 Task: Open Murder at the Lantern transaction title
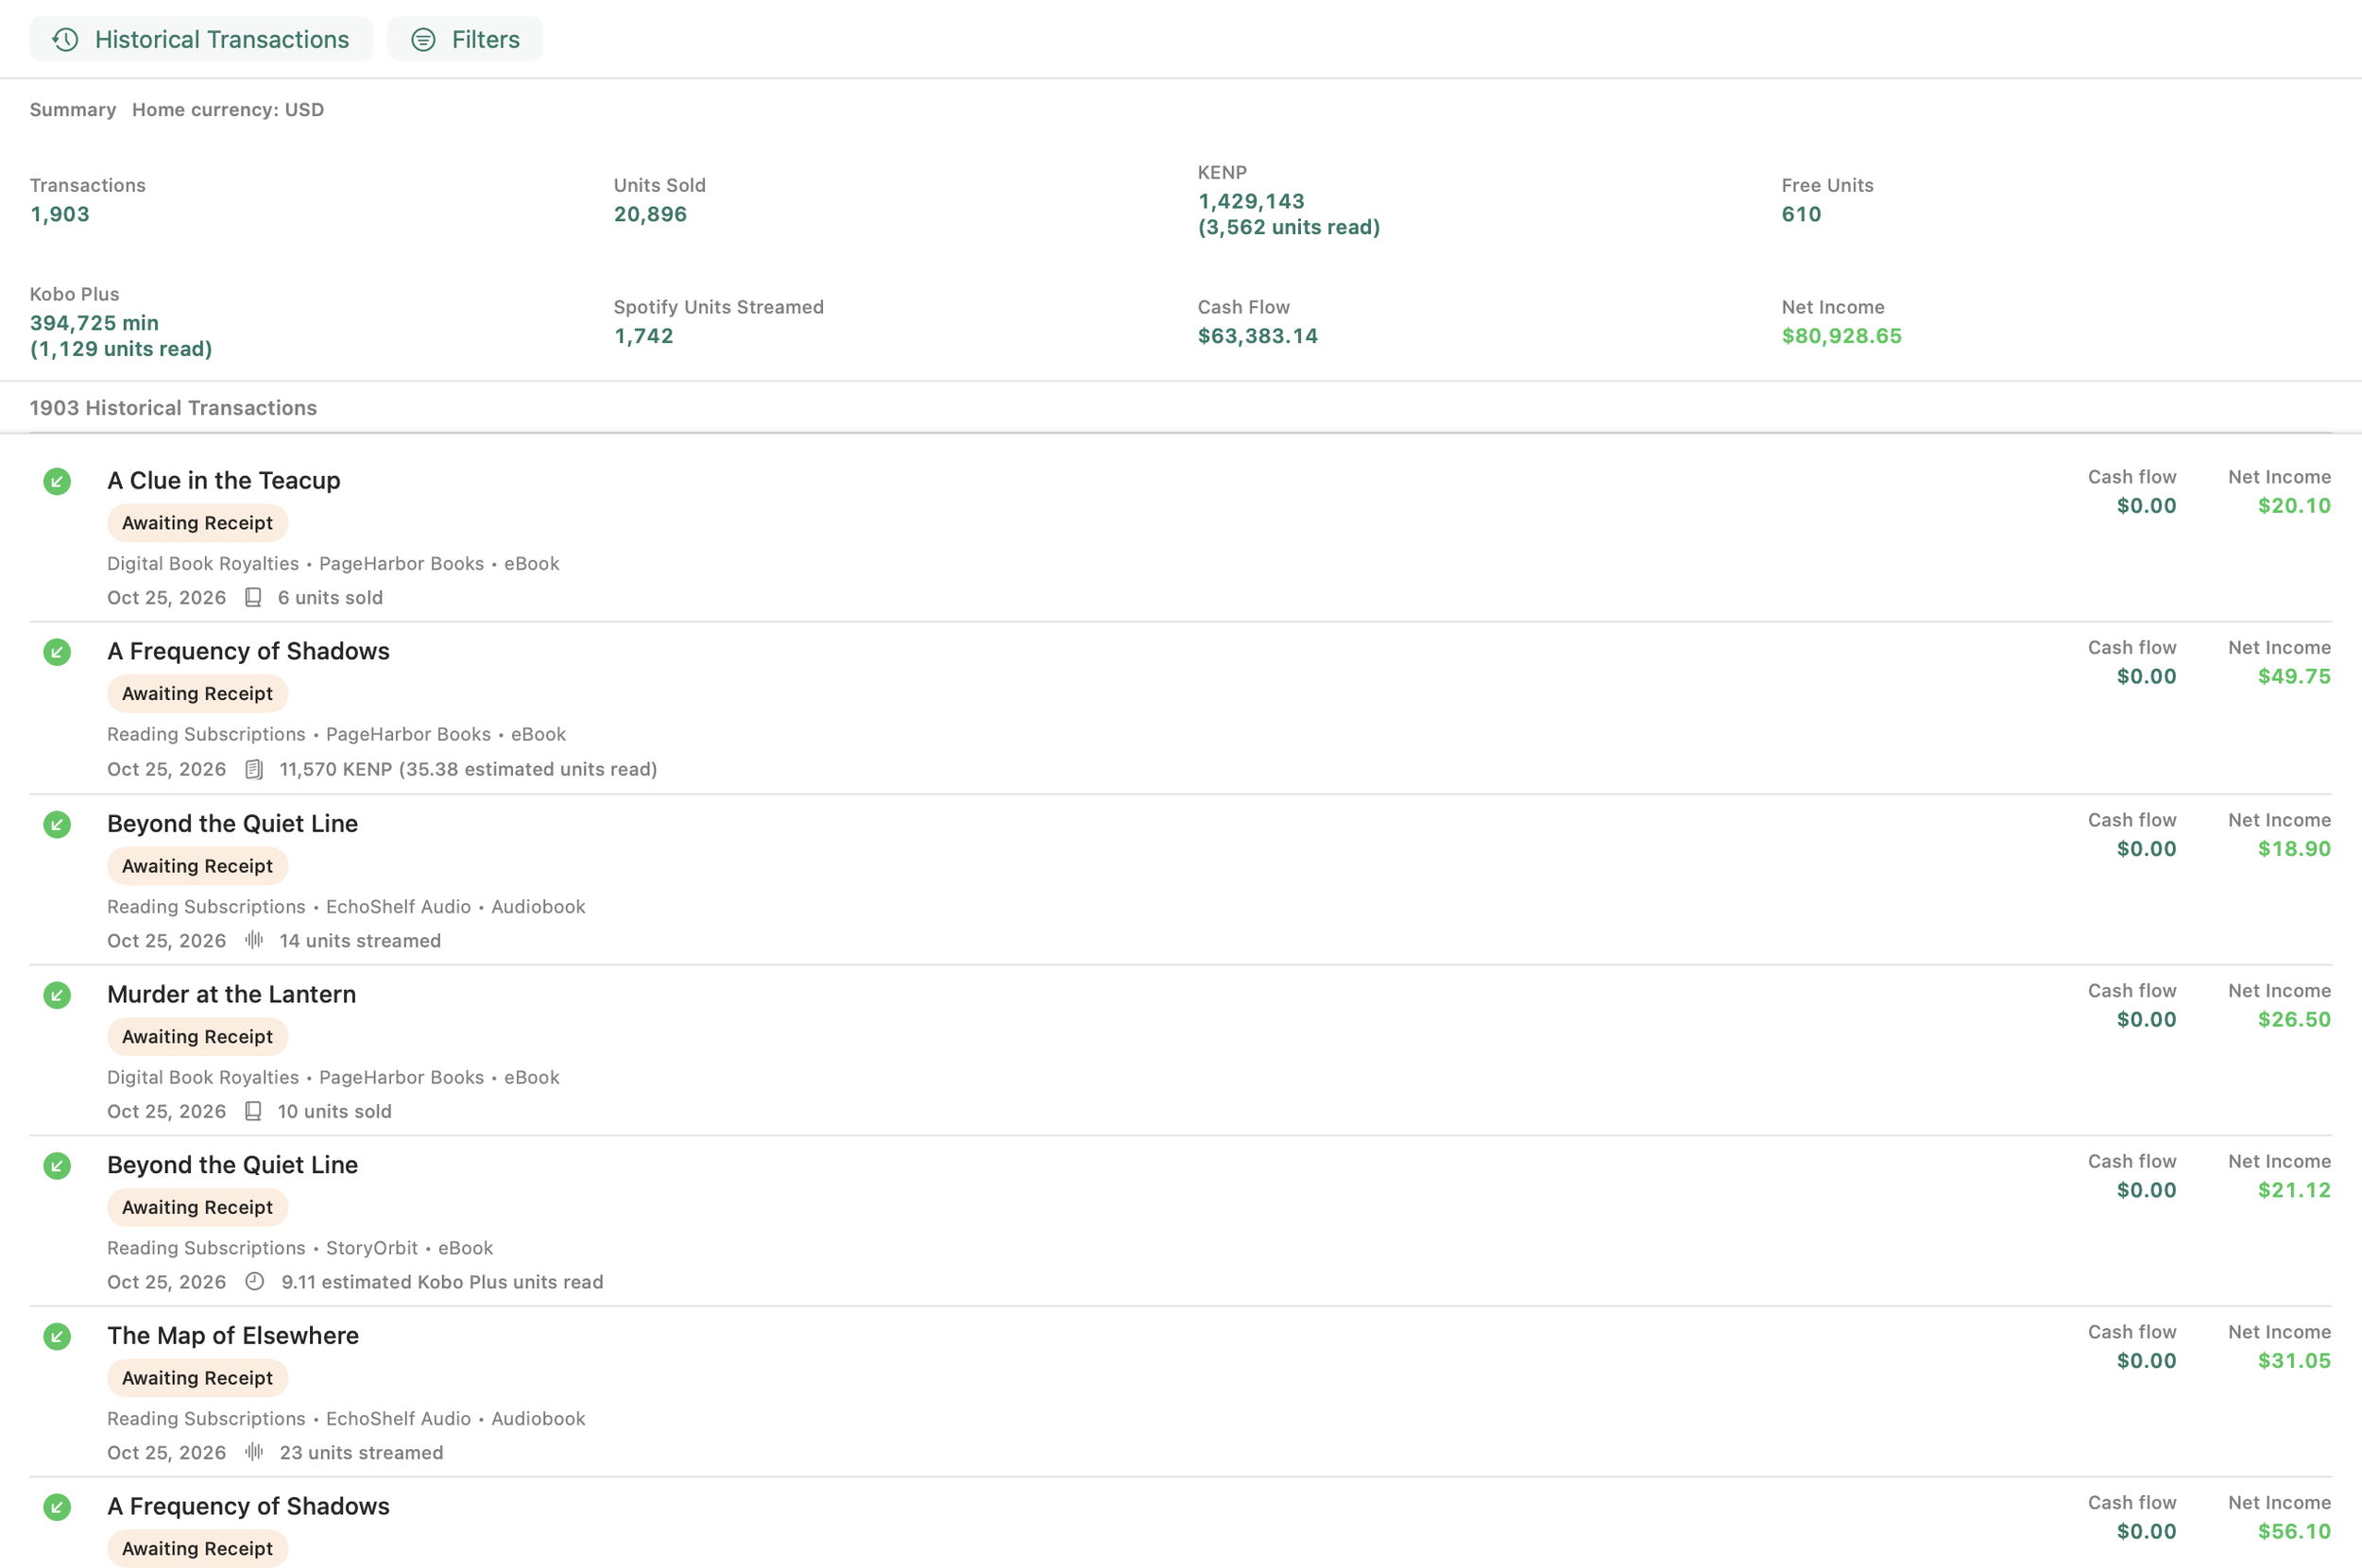pyautogui.click(x=231, y=994)
